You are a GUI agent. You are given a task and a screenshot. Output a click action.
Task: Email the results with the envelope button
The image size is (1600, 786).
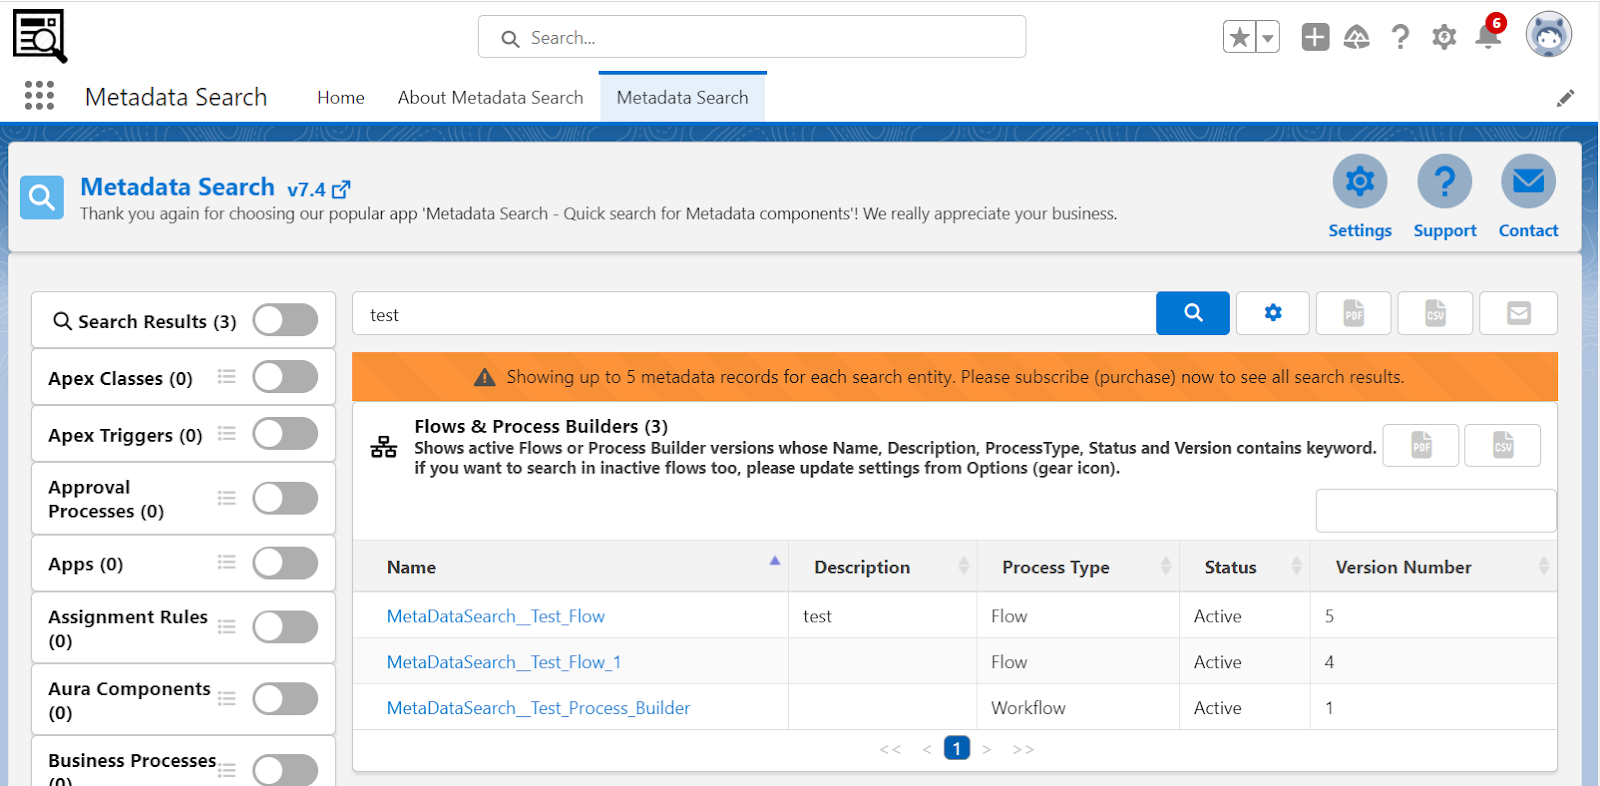(1518, 313)
